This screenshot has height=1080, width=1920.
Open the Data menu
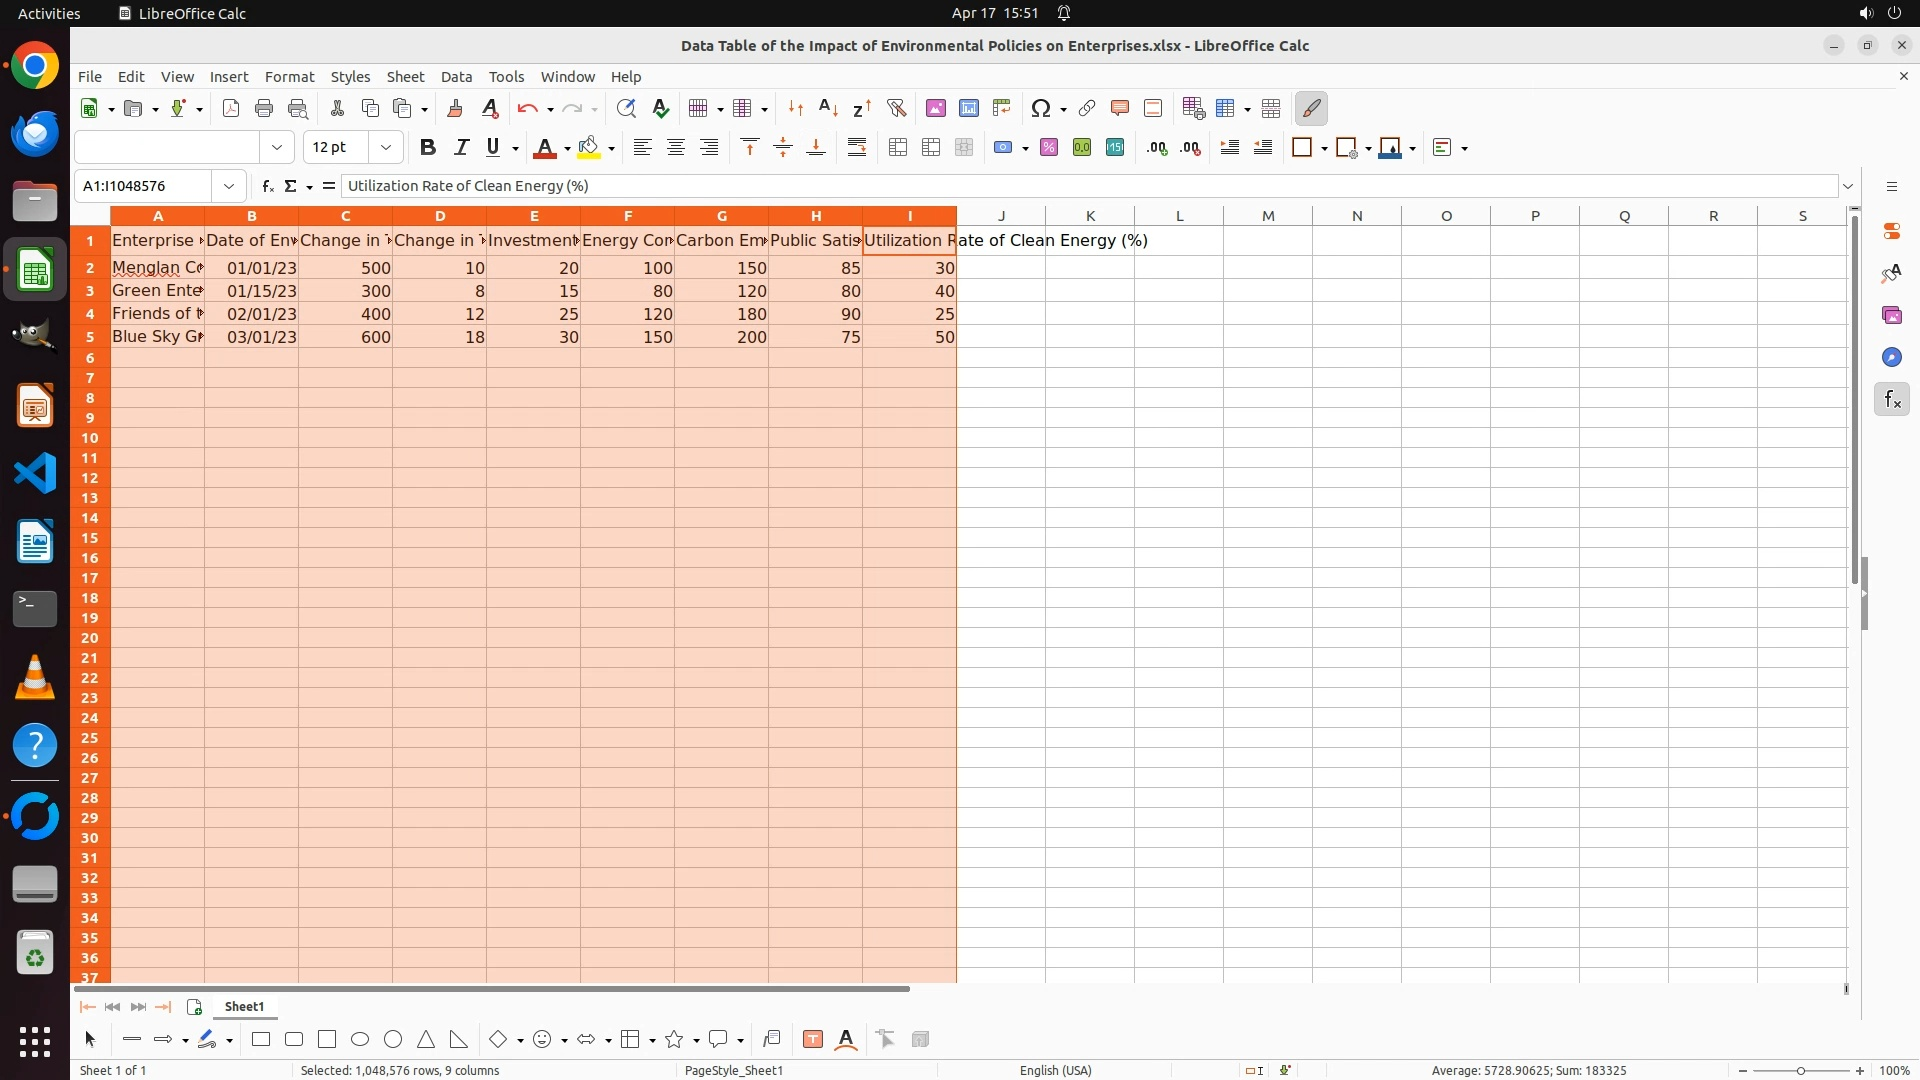pos(456,77)
